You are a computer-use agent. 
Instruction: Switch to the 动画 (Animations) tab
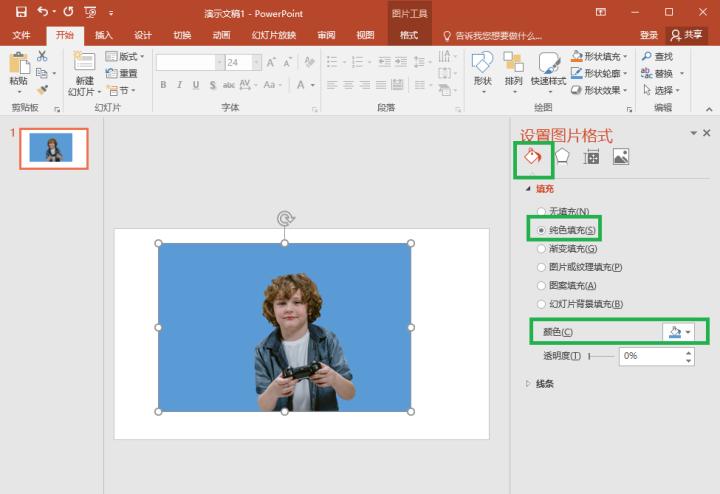pyautogui.click(x=221, y=35)
